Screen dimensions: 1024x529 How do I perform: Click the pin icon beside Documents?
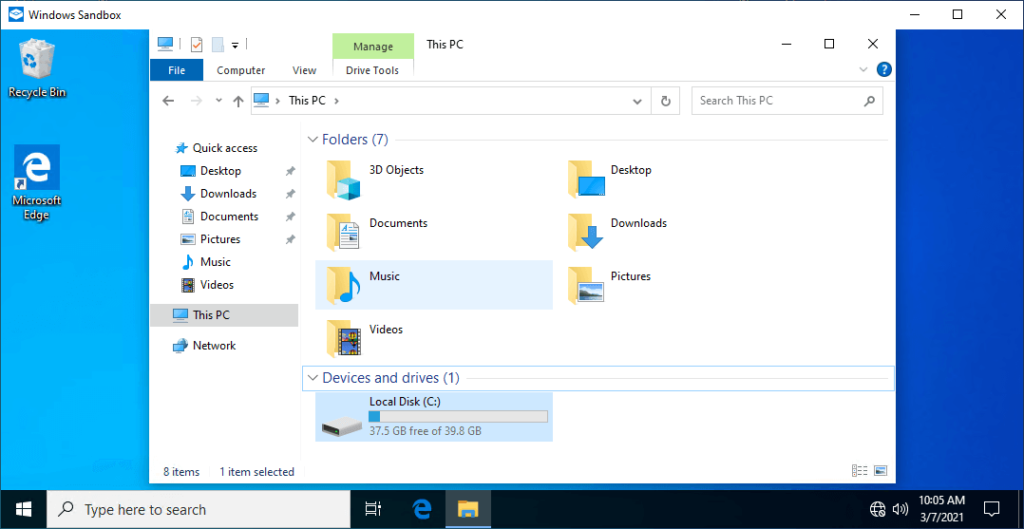(290, 217)
